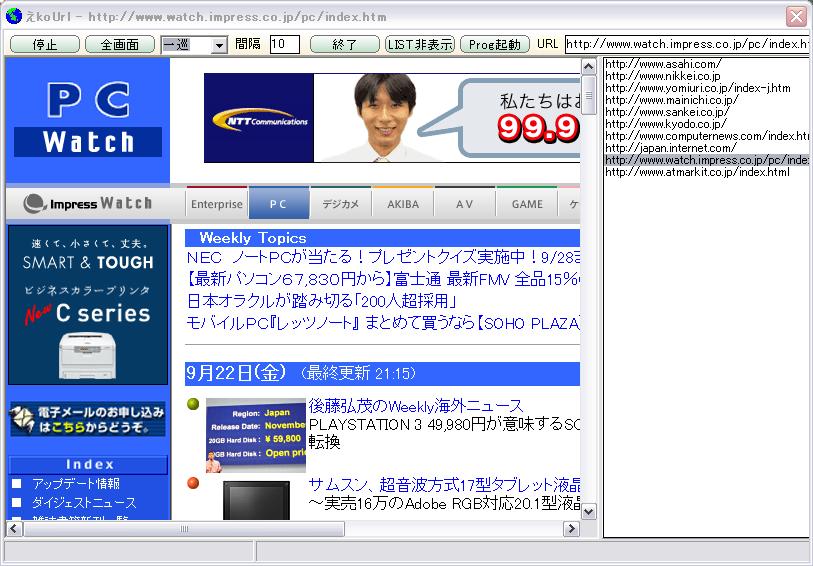
Task: Click the vertical scrollbar thumb
Action: [588, 95]
